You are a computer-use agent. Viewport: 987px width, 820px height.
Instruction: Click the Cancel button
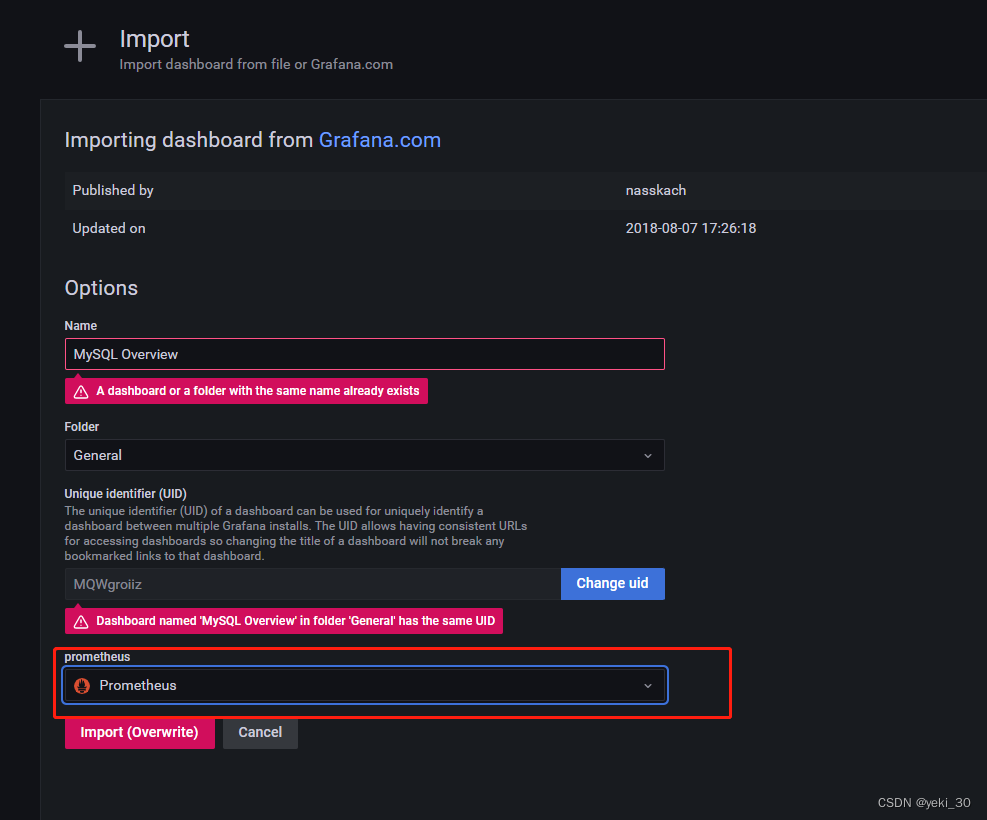pyautogui.click(x=260, y=733)
